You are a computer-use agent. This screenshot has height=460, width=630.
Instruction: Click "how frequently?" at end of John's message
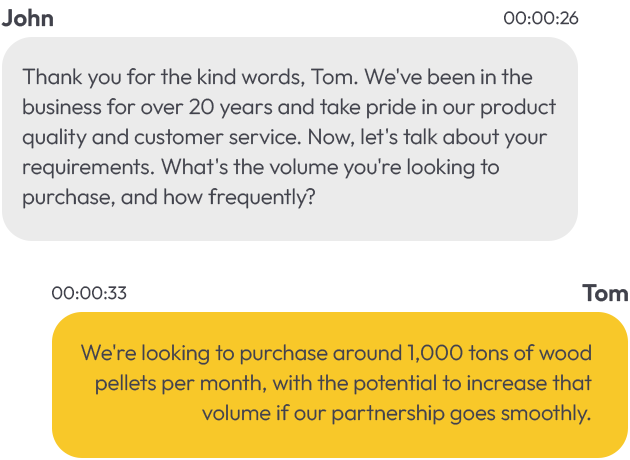(x=239, y=198)
